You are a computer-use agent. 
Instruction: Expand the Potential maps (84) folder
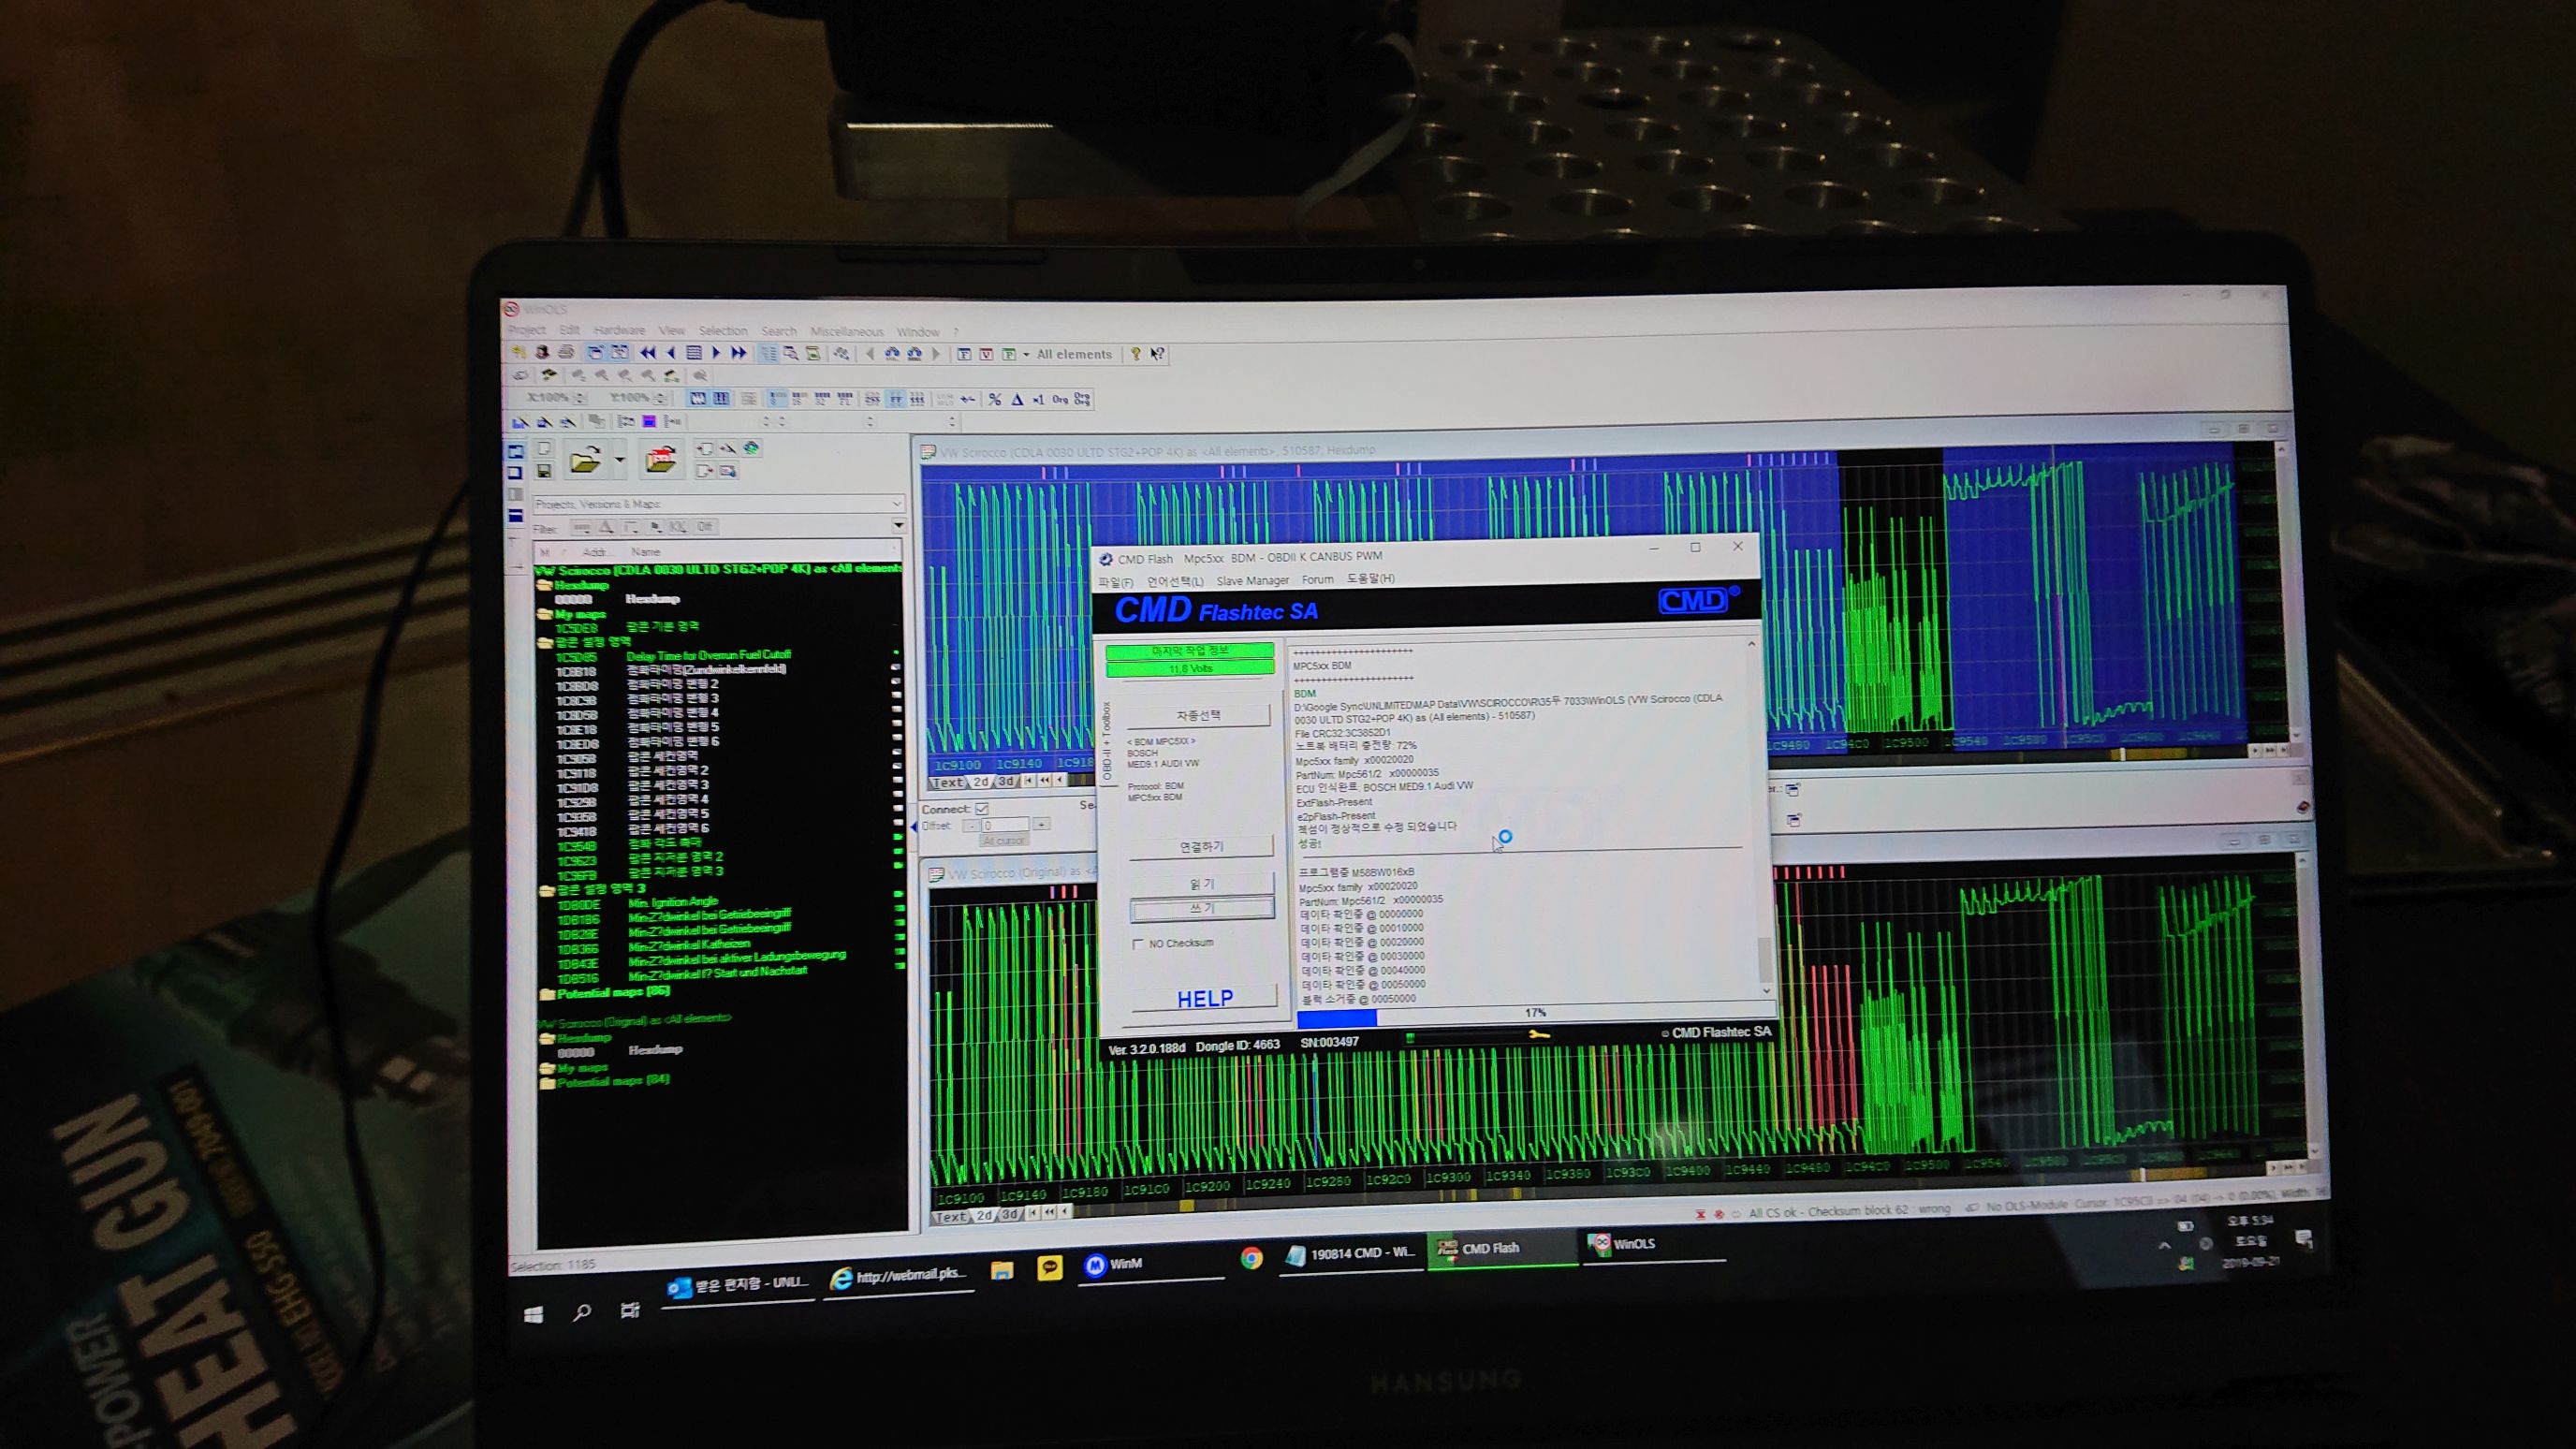[547, 1082]
